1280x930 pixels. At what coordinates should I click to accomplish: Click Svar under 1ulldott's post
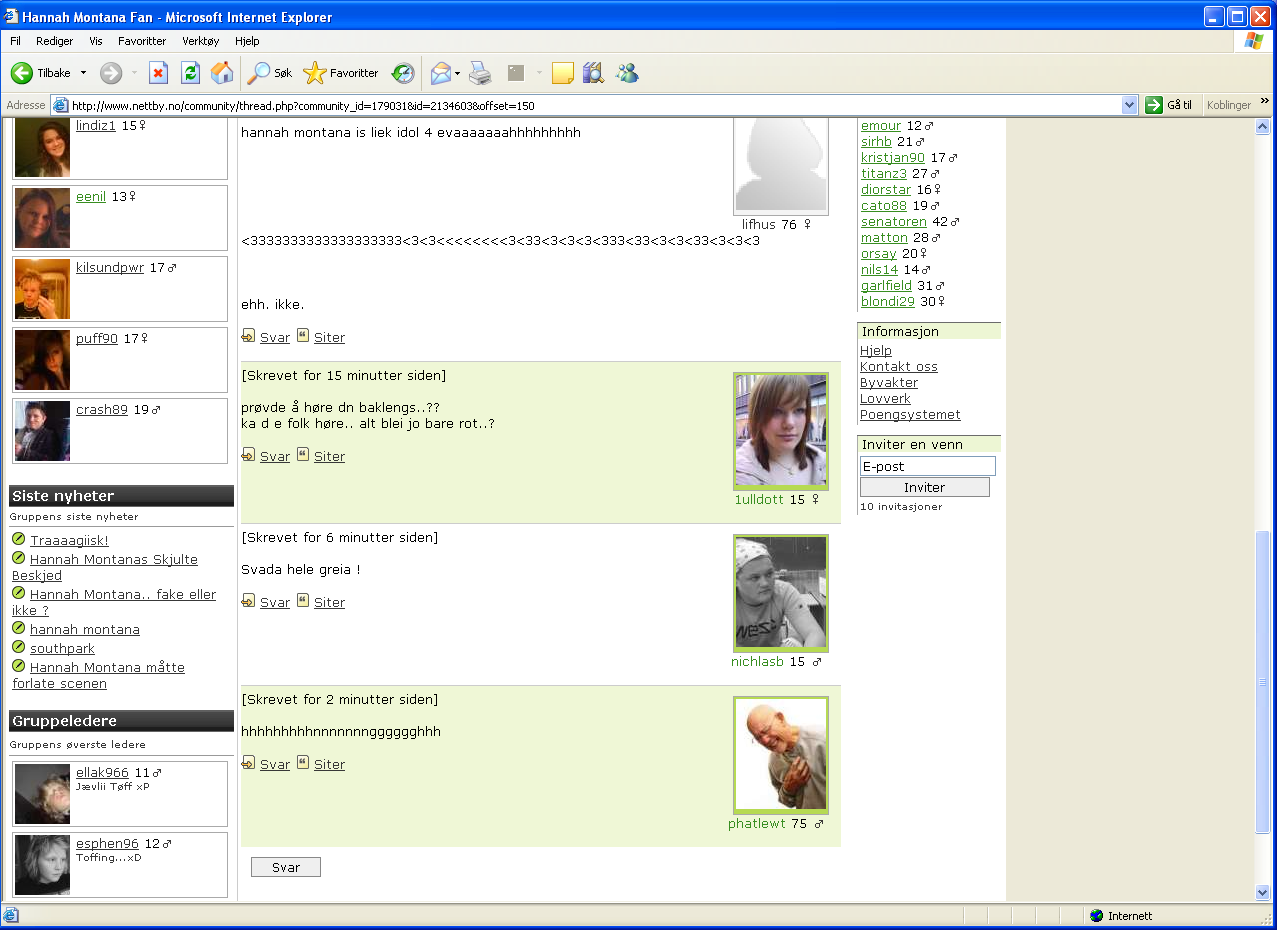(275, 456)
